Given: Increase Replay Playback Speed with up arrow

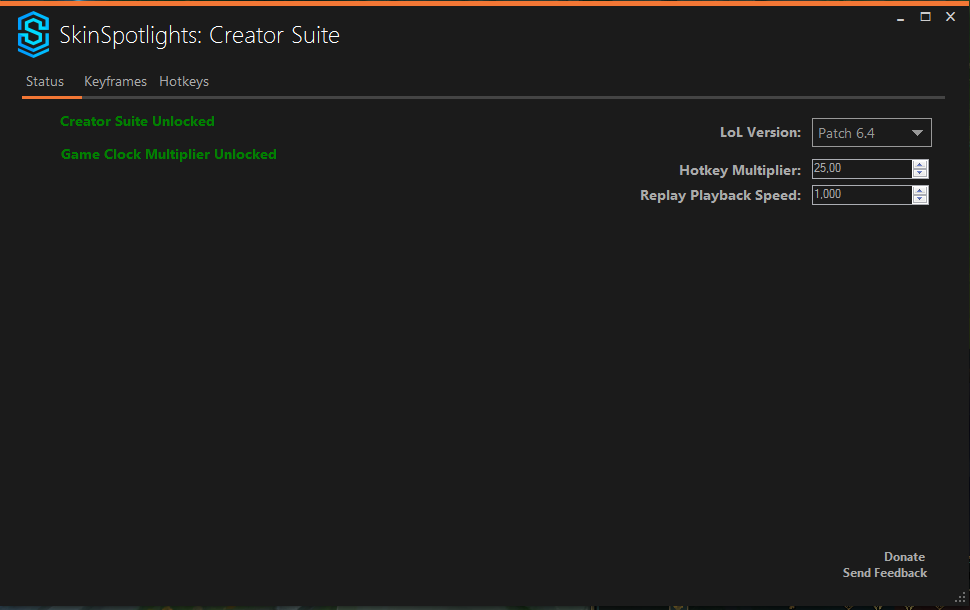Looking at the screenshot, I should click(920, 191).
